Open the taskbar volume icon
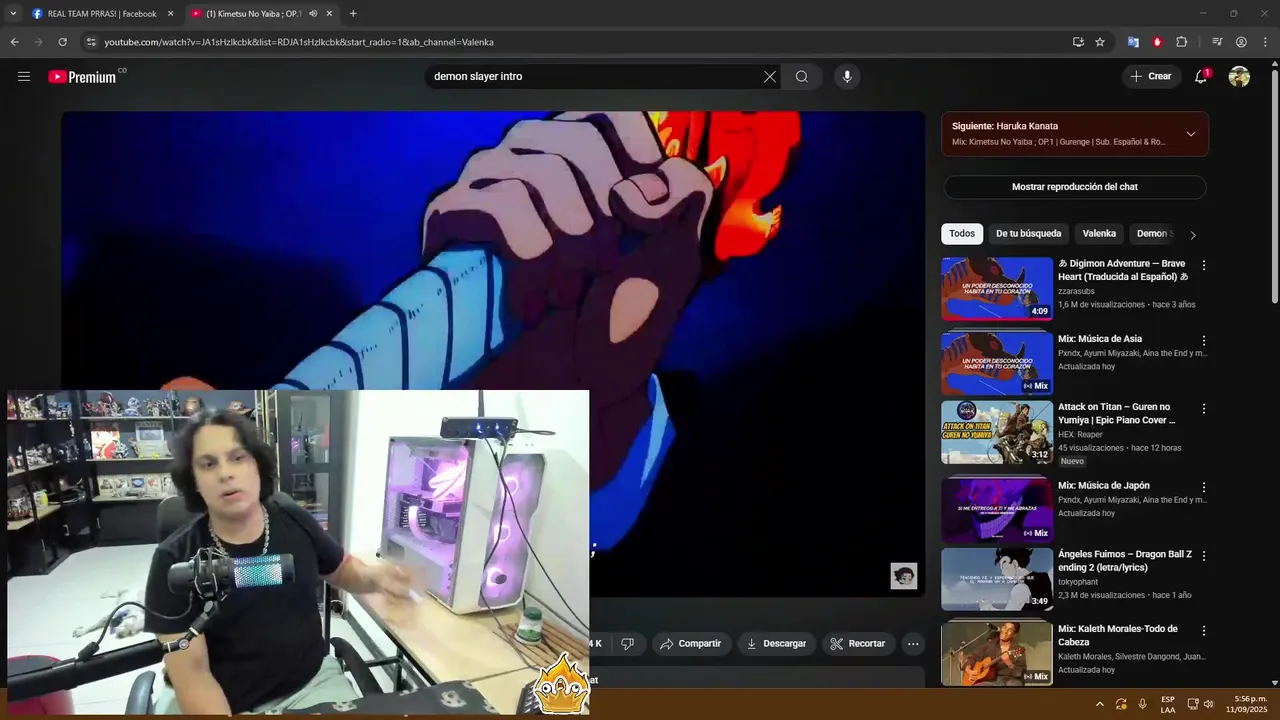Viewport: 1280px width, 720px height. (x=1208, y=704)
